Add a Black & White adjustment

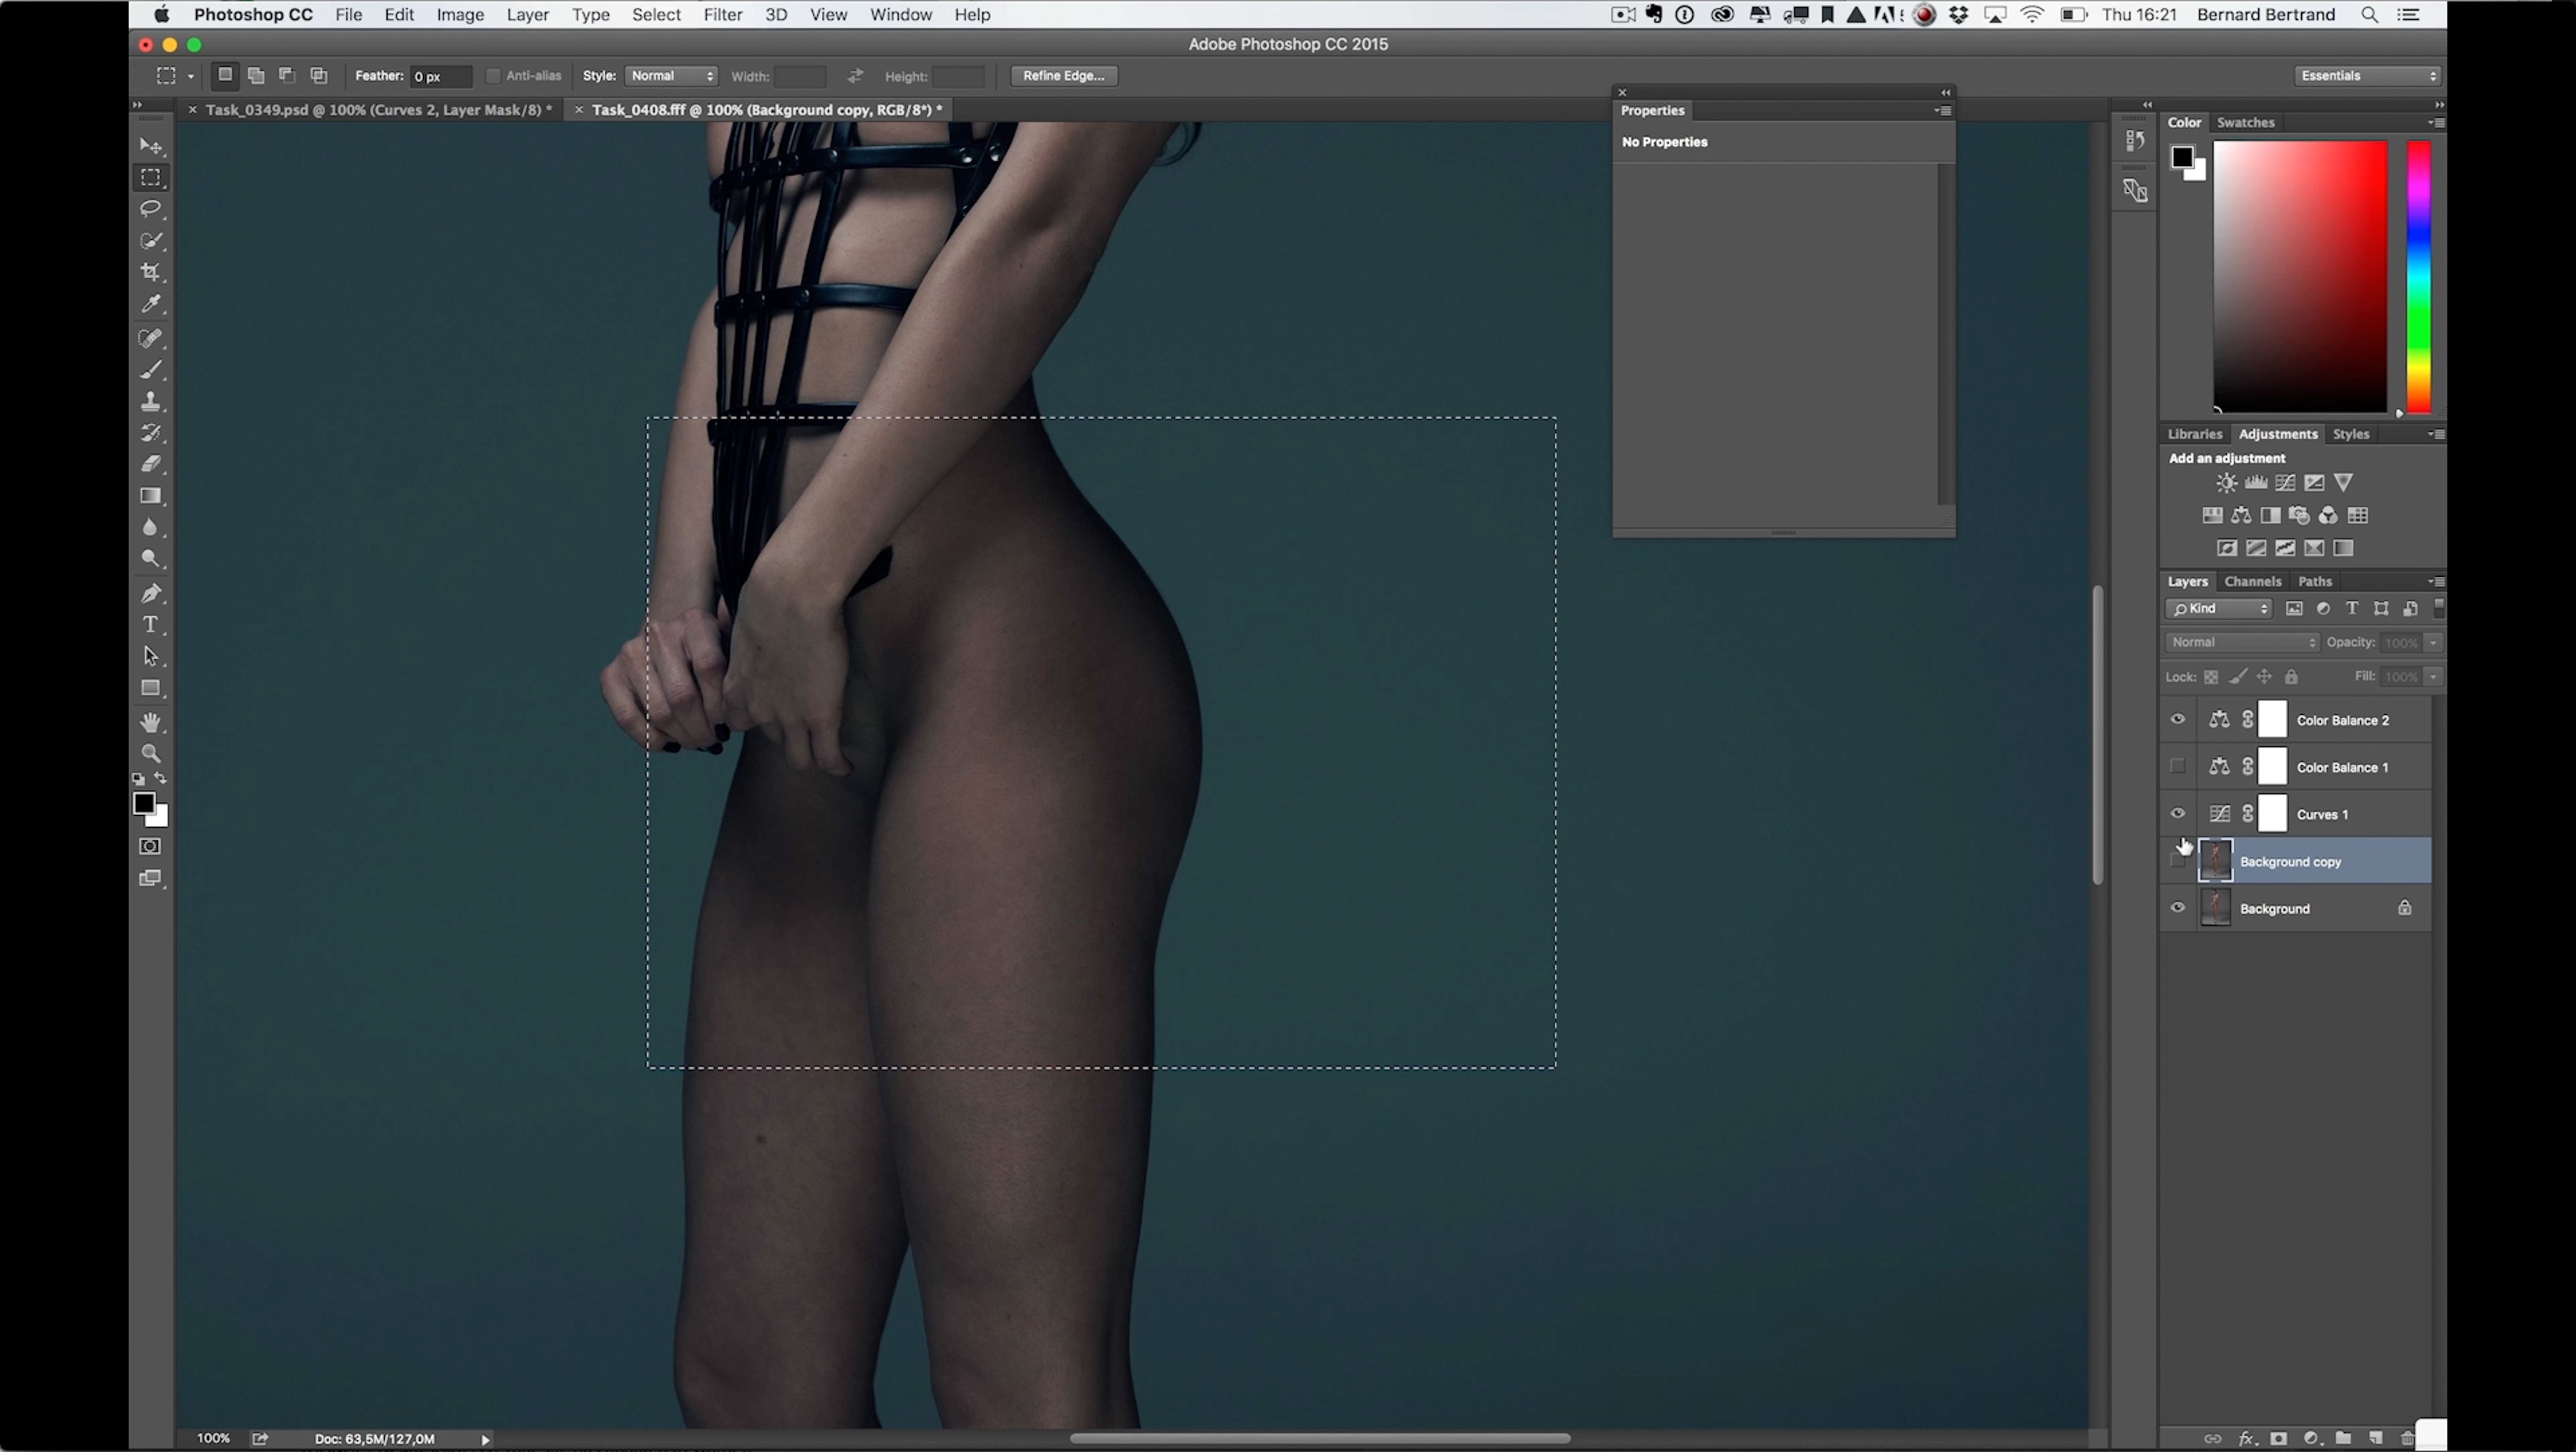2270,516
